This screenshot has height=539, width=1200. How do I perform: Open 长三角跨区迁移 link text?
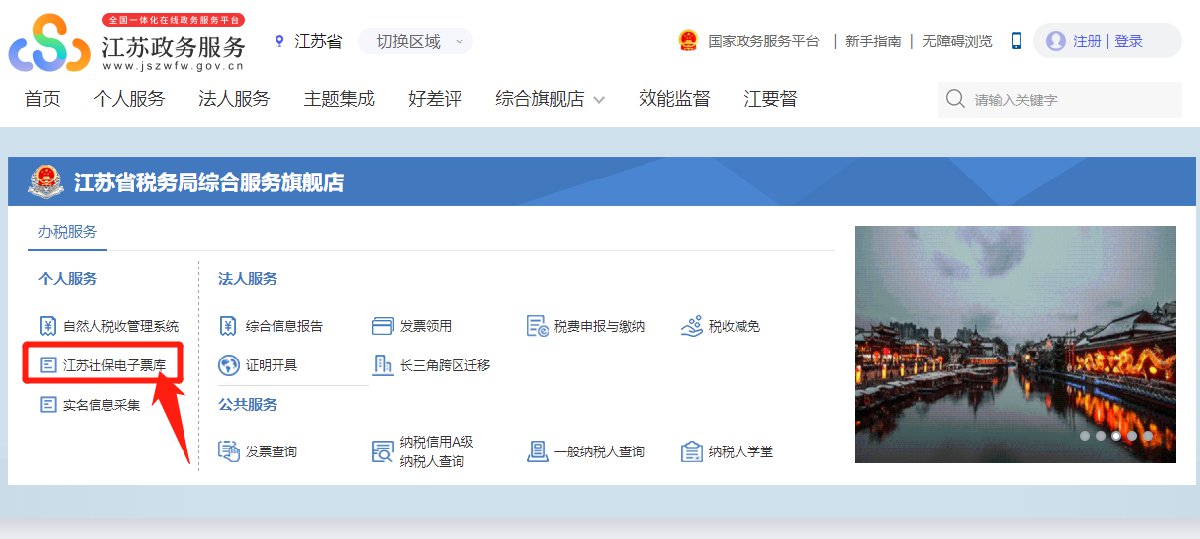(445, 365)
